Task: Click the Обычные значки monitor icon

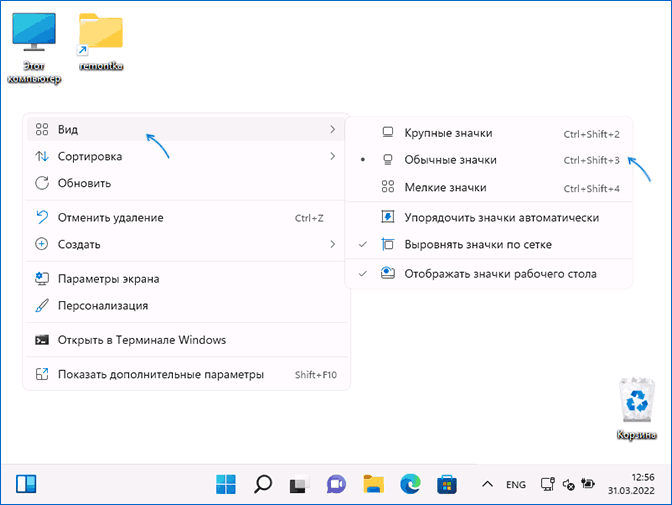Action: click(388, 160)
